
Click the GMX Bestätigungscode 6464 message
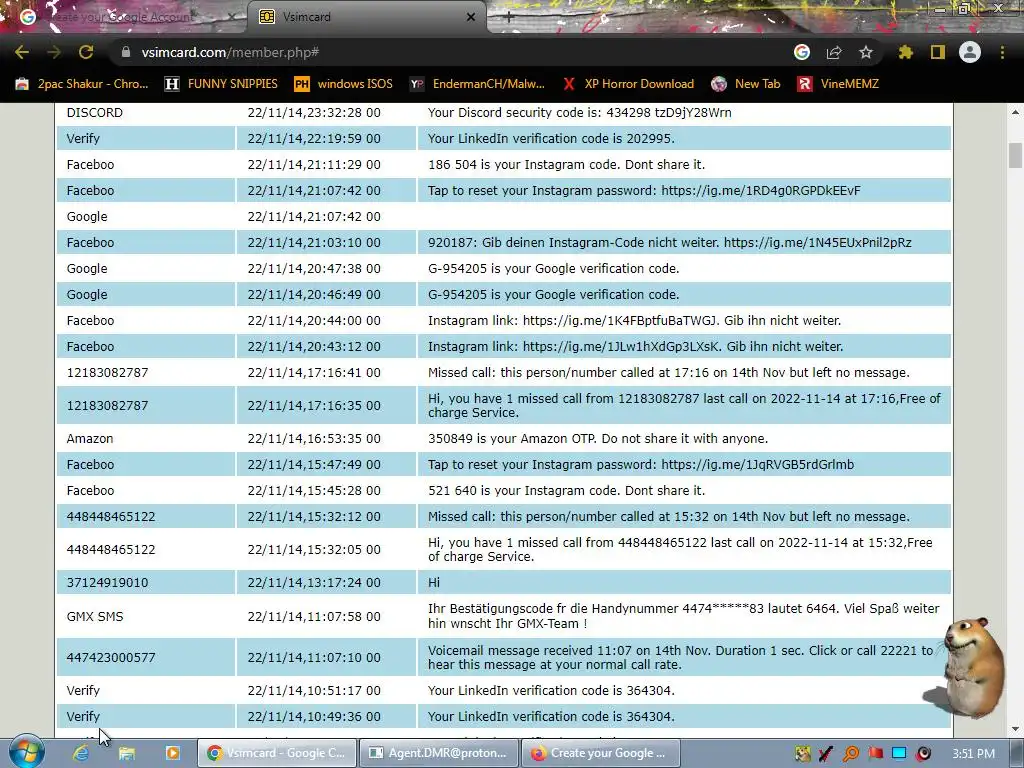(x=684, y=616)
